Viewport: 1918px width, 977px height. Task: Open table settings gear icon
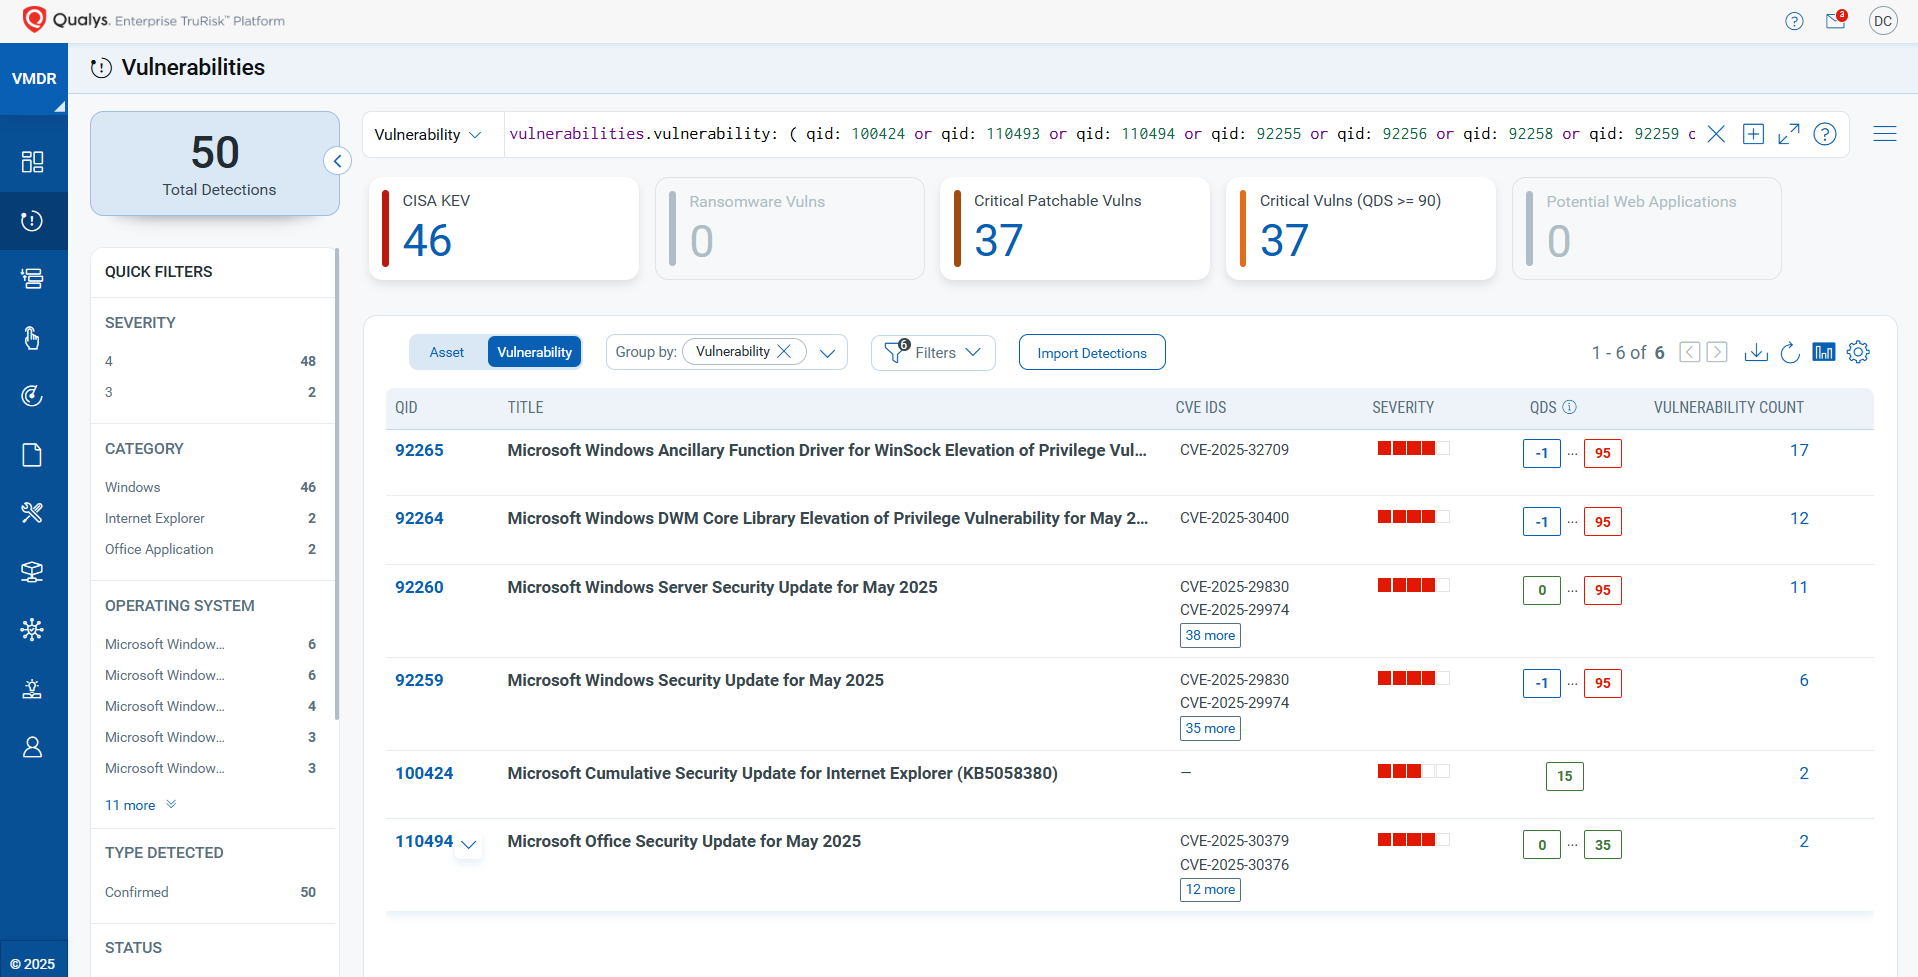(1858, 352)
